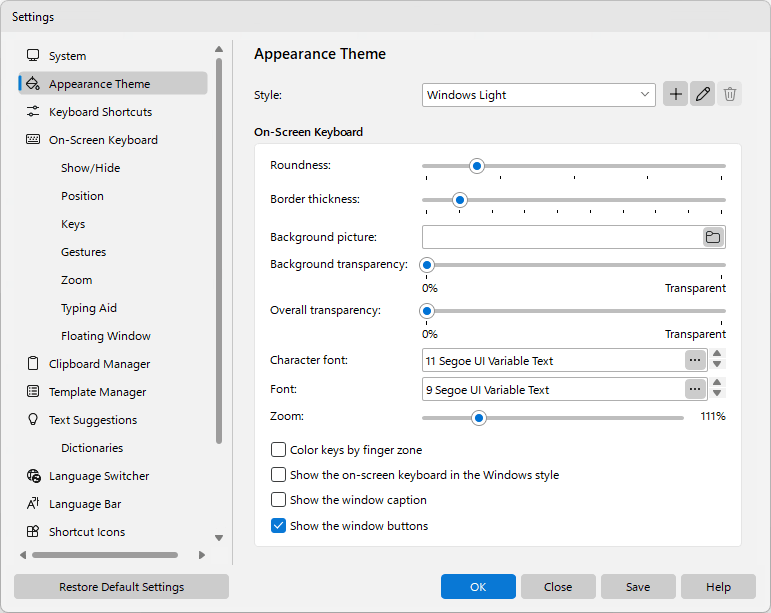
Task: Click sidebar scroll up arrow
Action: [219, 49]
